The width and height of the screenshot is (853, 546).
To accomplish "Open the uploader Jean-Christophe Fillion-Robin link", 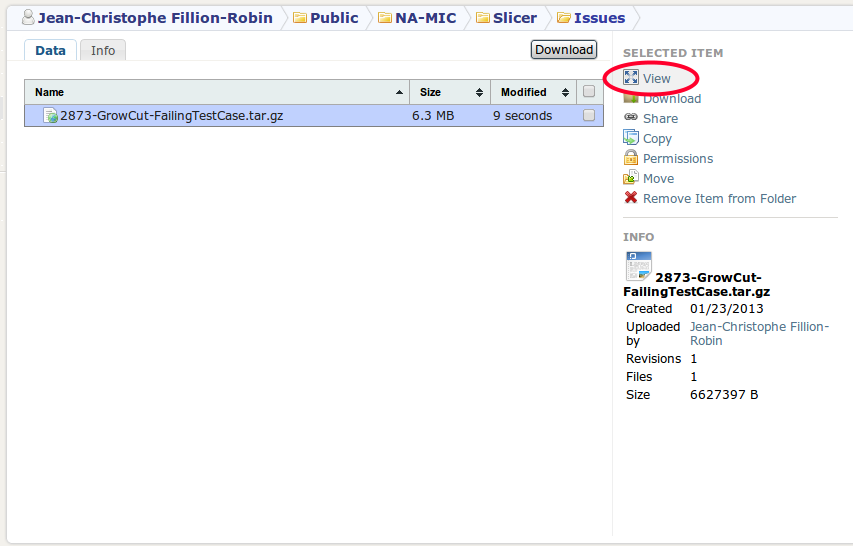I will click(x=758, y=333).
